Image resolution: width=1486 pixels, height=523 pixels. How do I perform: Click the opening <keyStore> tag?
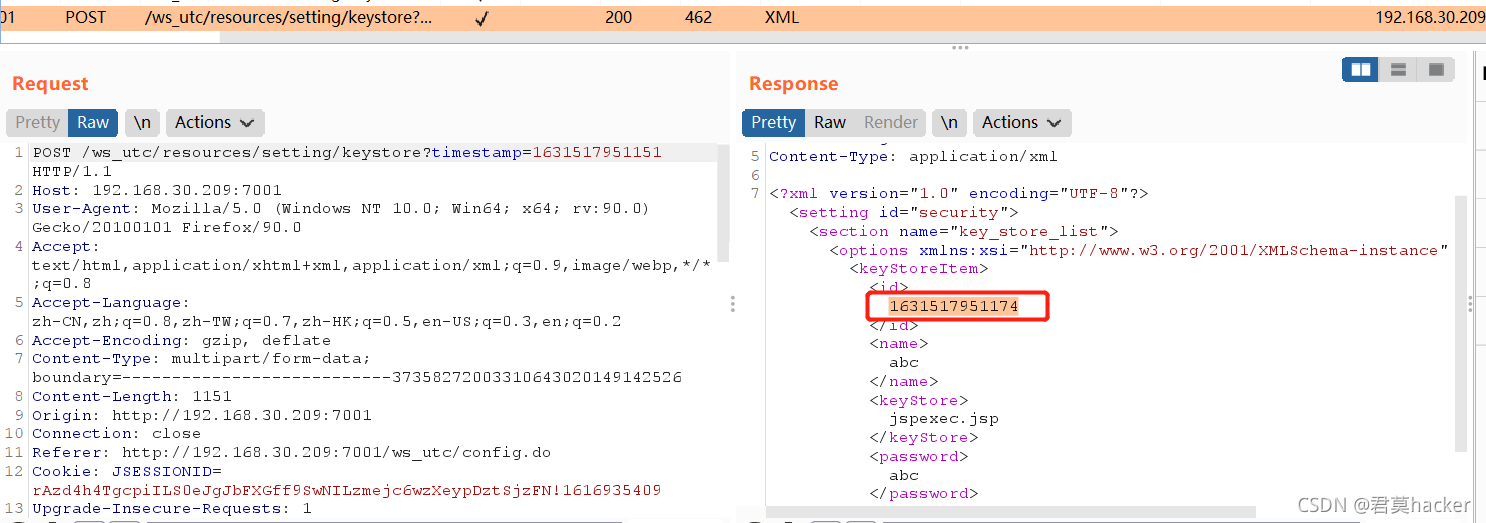click(x=918, y=400)
